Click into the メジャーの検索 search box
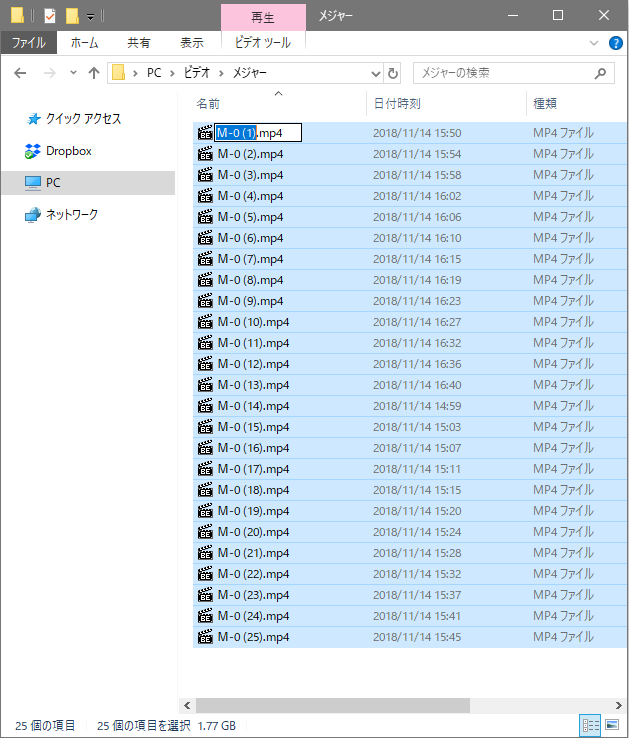This screenshot has width=629, height=738. click(500, 73)
